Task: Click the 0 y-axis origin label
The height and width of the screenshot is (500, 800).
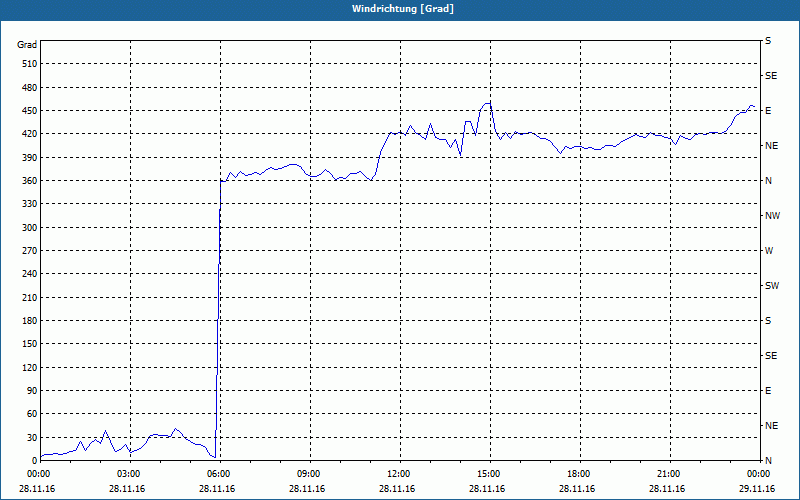Action: (35, 461)
